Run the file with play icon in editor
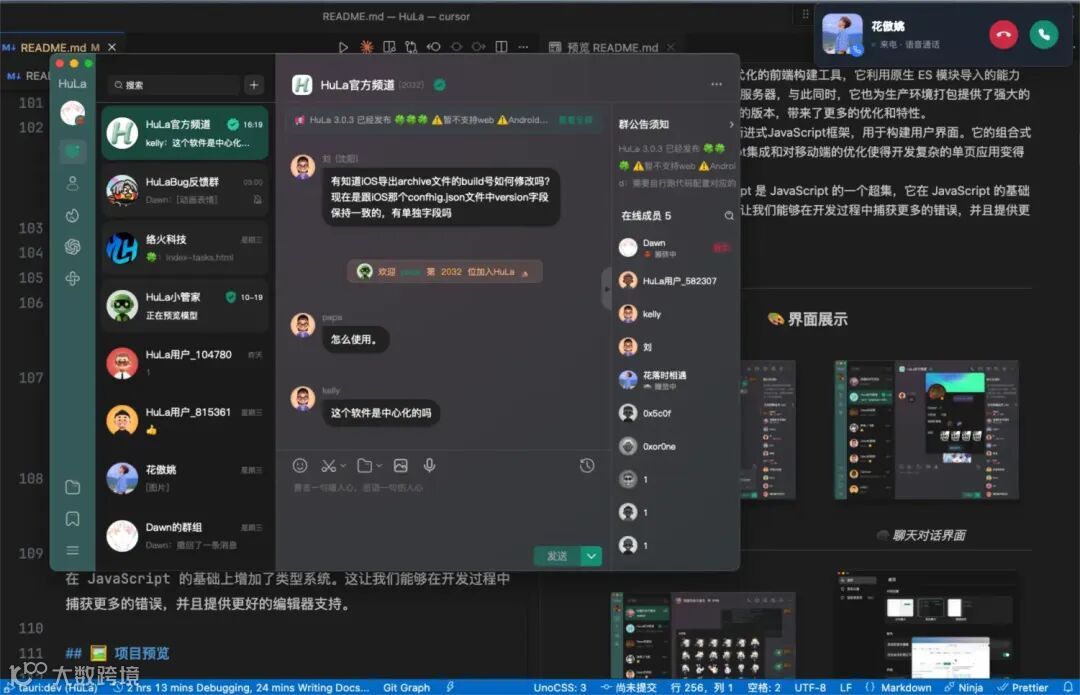Image resolution: width=1080 pixels, height=695 pixels. pyautogui.click(x=343, y=47)
